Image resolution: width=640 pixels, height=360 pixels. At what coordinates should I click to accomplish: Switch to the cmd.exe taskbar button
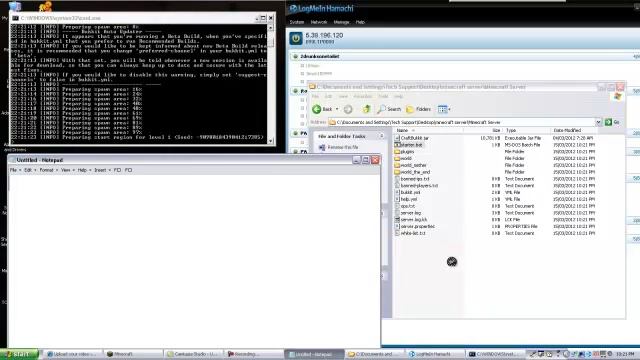point(495,354)
